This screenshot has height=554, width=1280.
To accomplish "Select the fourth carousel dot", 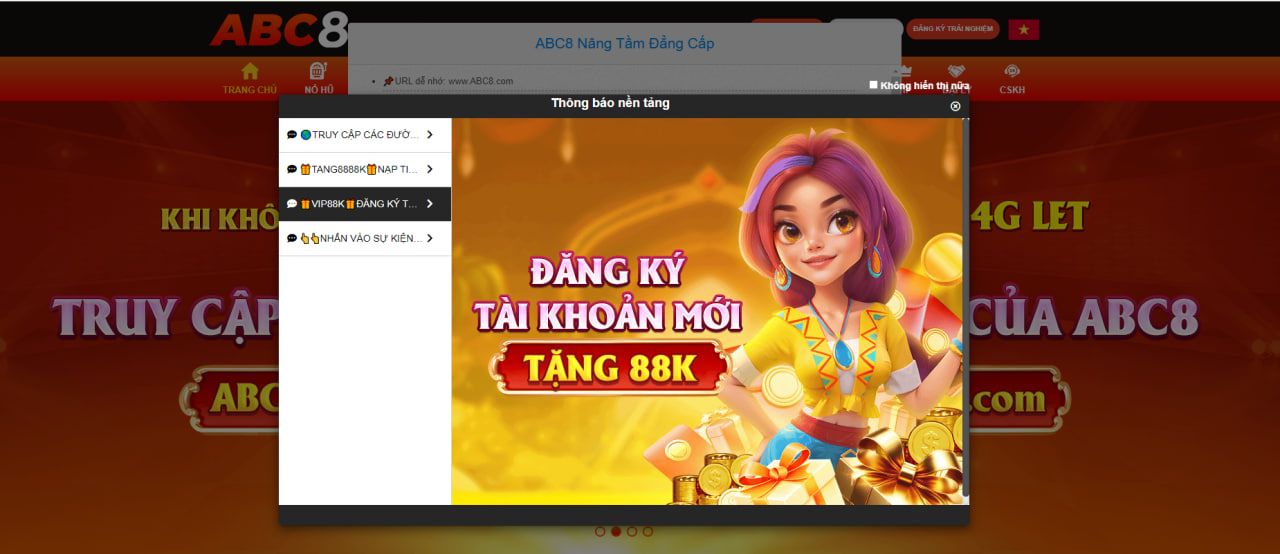I will coord(648,532).
